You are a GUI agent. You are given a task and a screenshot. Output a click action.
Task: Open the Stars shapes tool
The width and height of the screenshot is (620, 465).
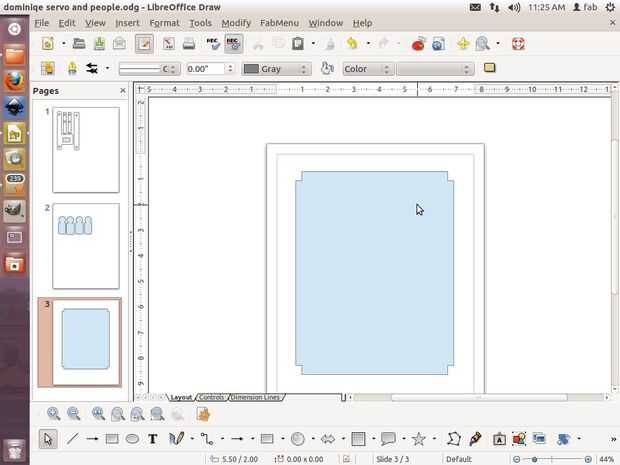click(419, 439)
